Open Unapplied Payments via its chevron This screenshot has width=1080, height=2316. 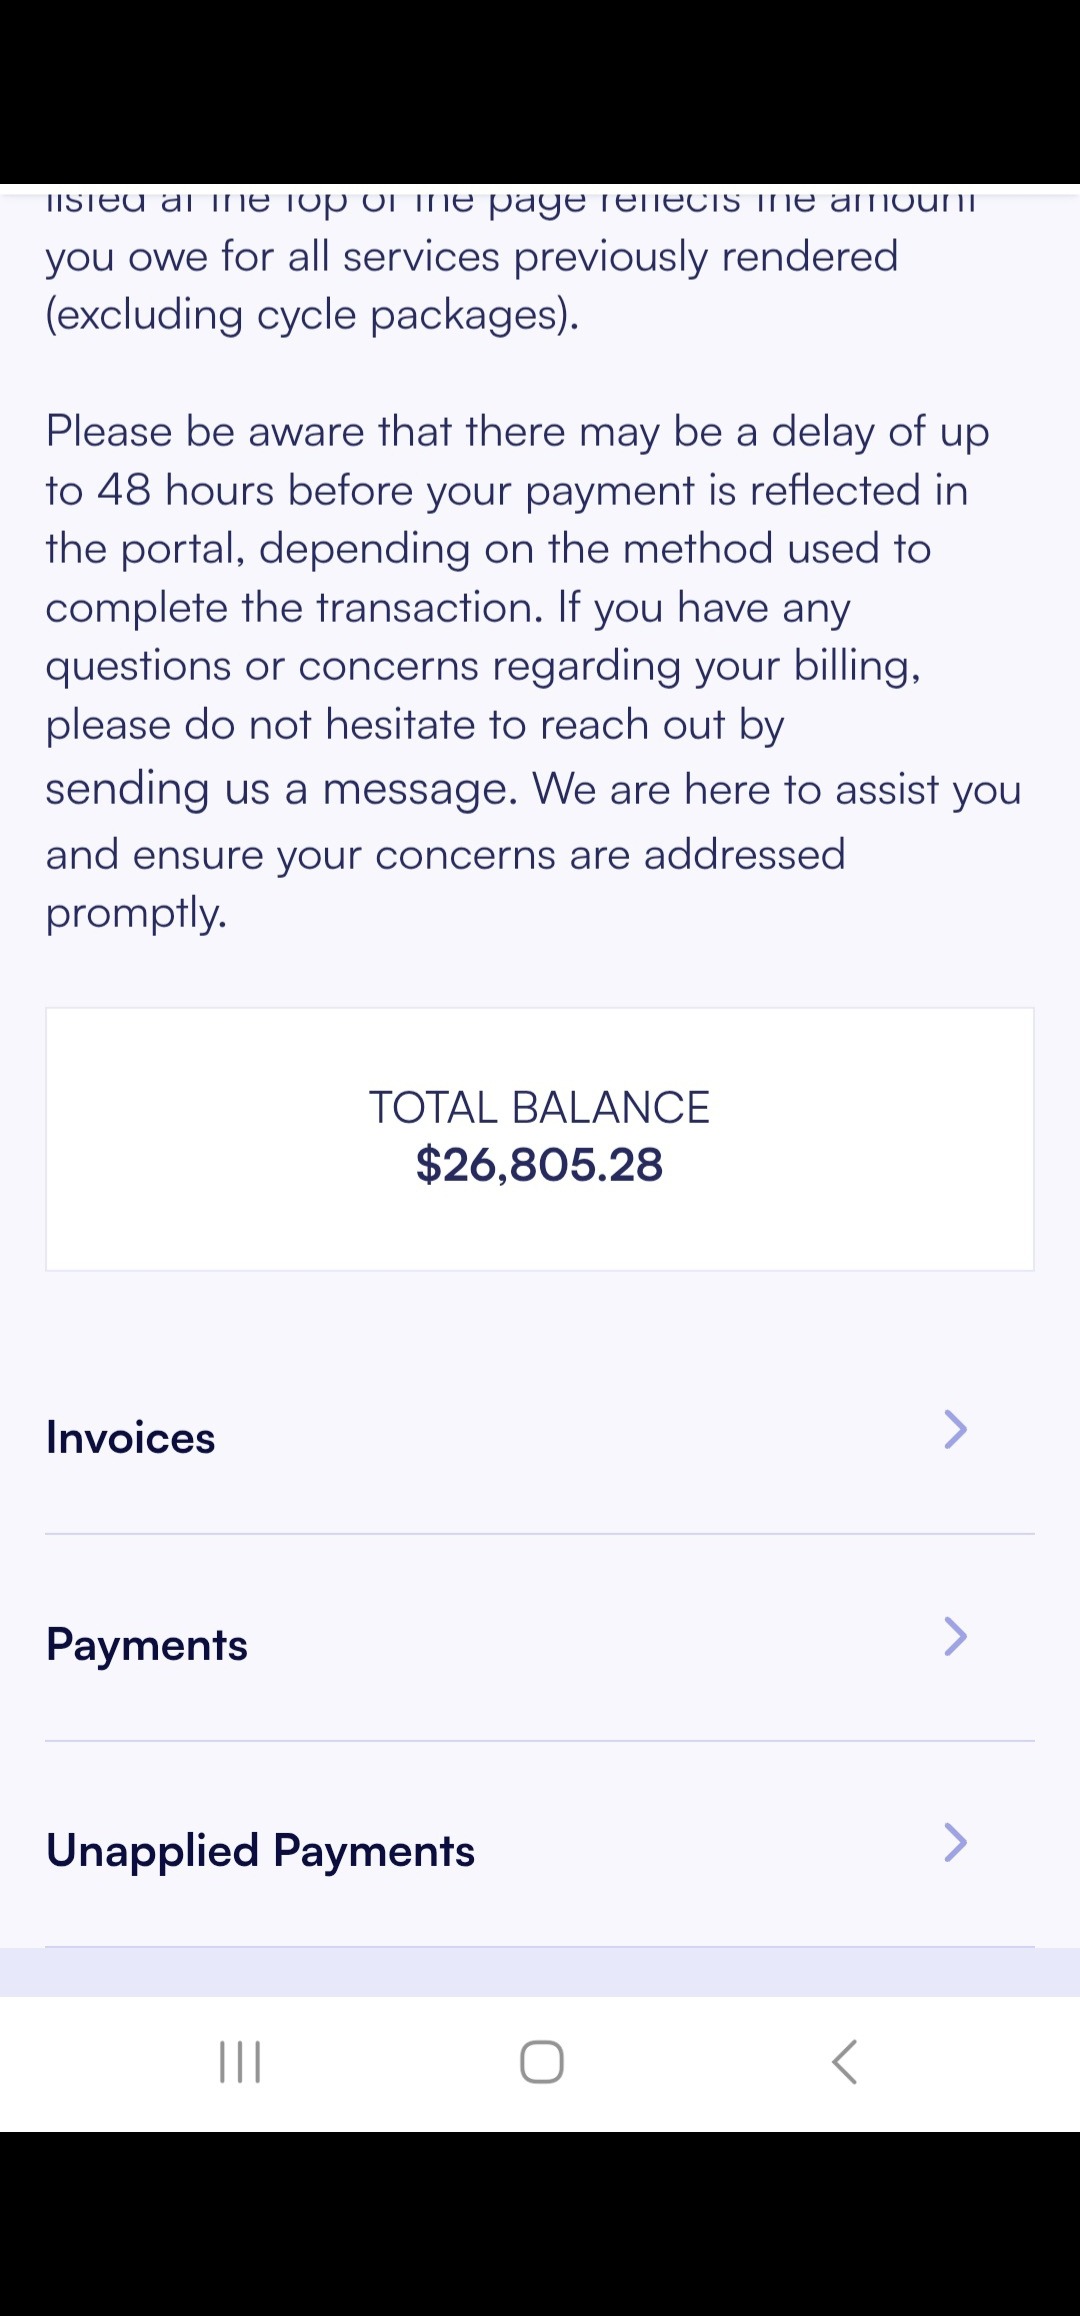(x=955, y=1843)
